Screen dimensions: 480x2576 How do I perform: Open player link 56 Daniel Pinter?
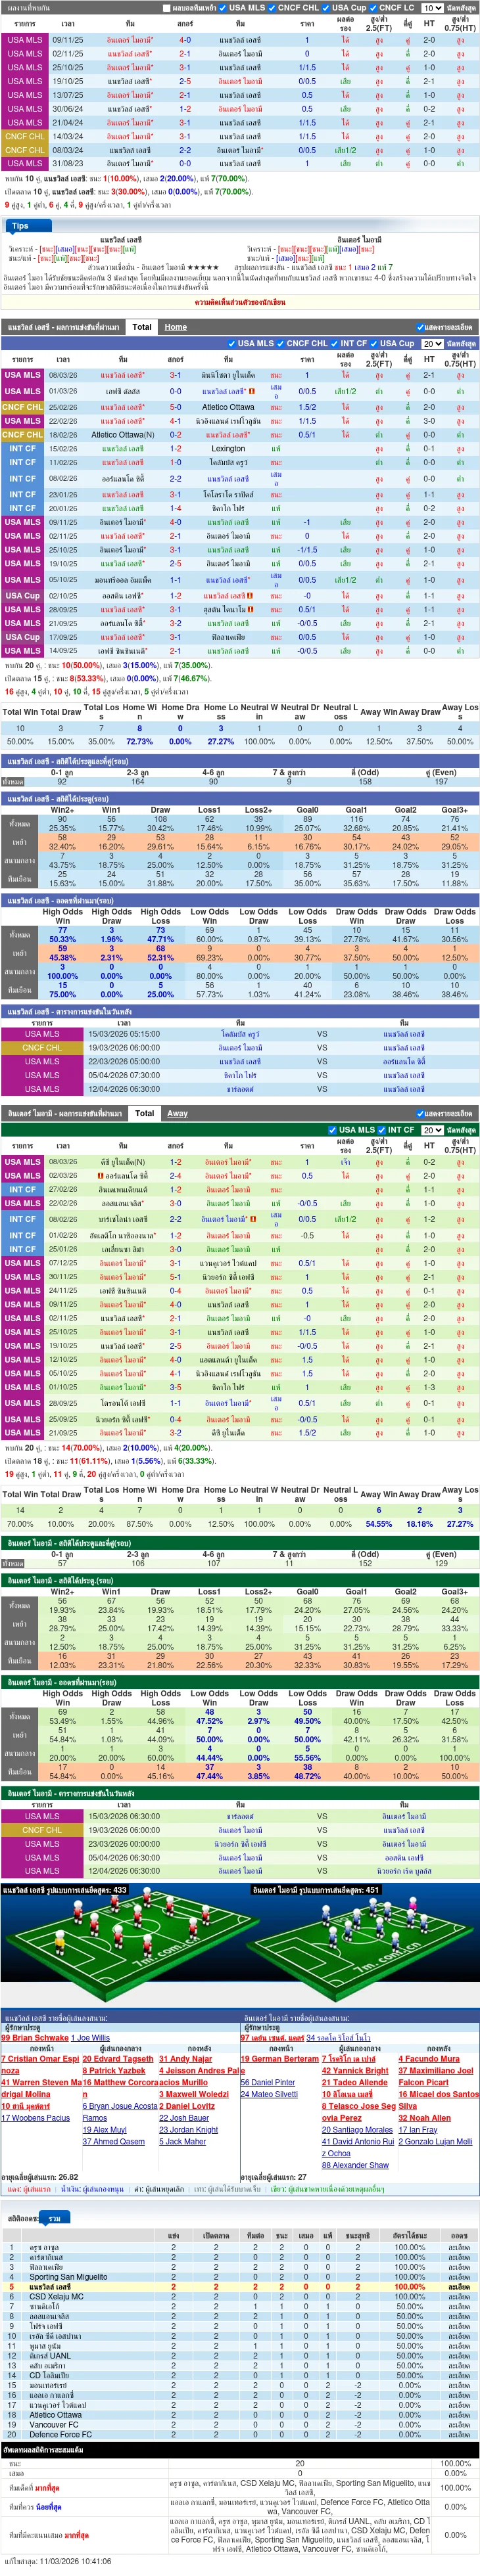point(268,2083)
